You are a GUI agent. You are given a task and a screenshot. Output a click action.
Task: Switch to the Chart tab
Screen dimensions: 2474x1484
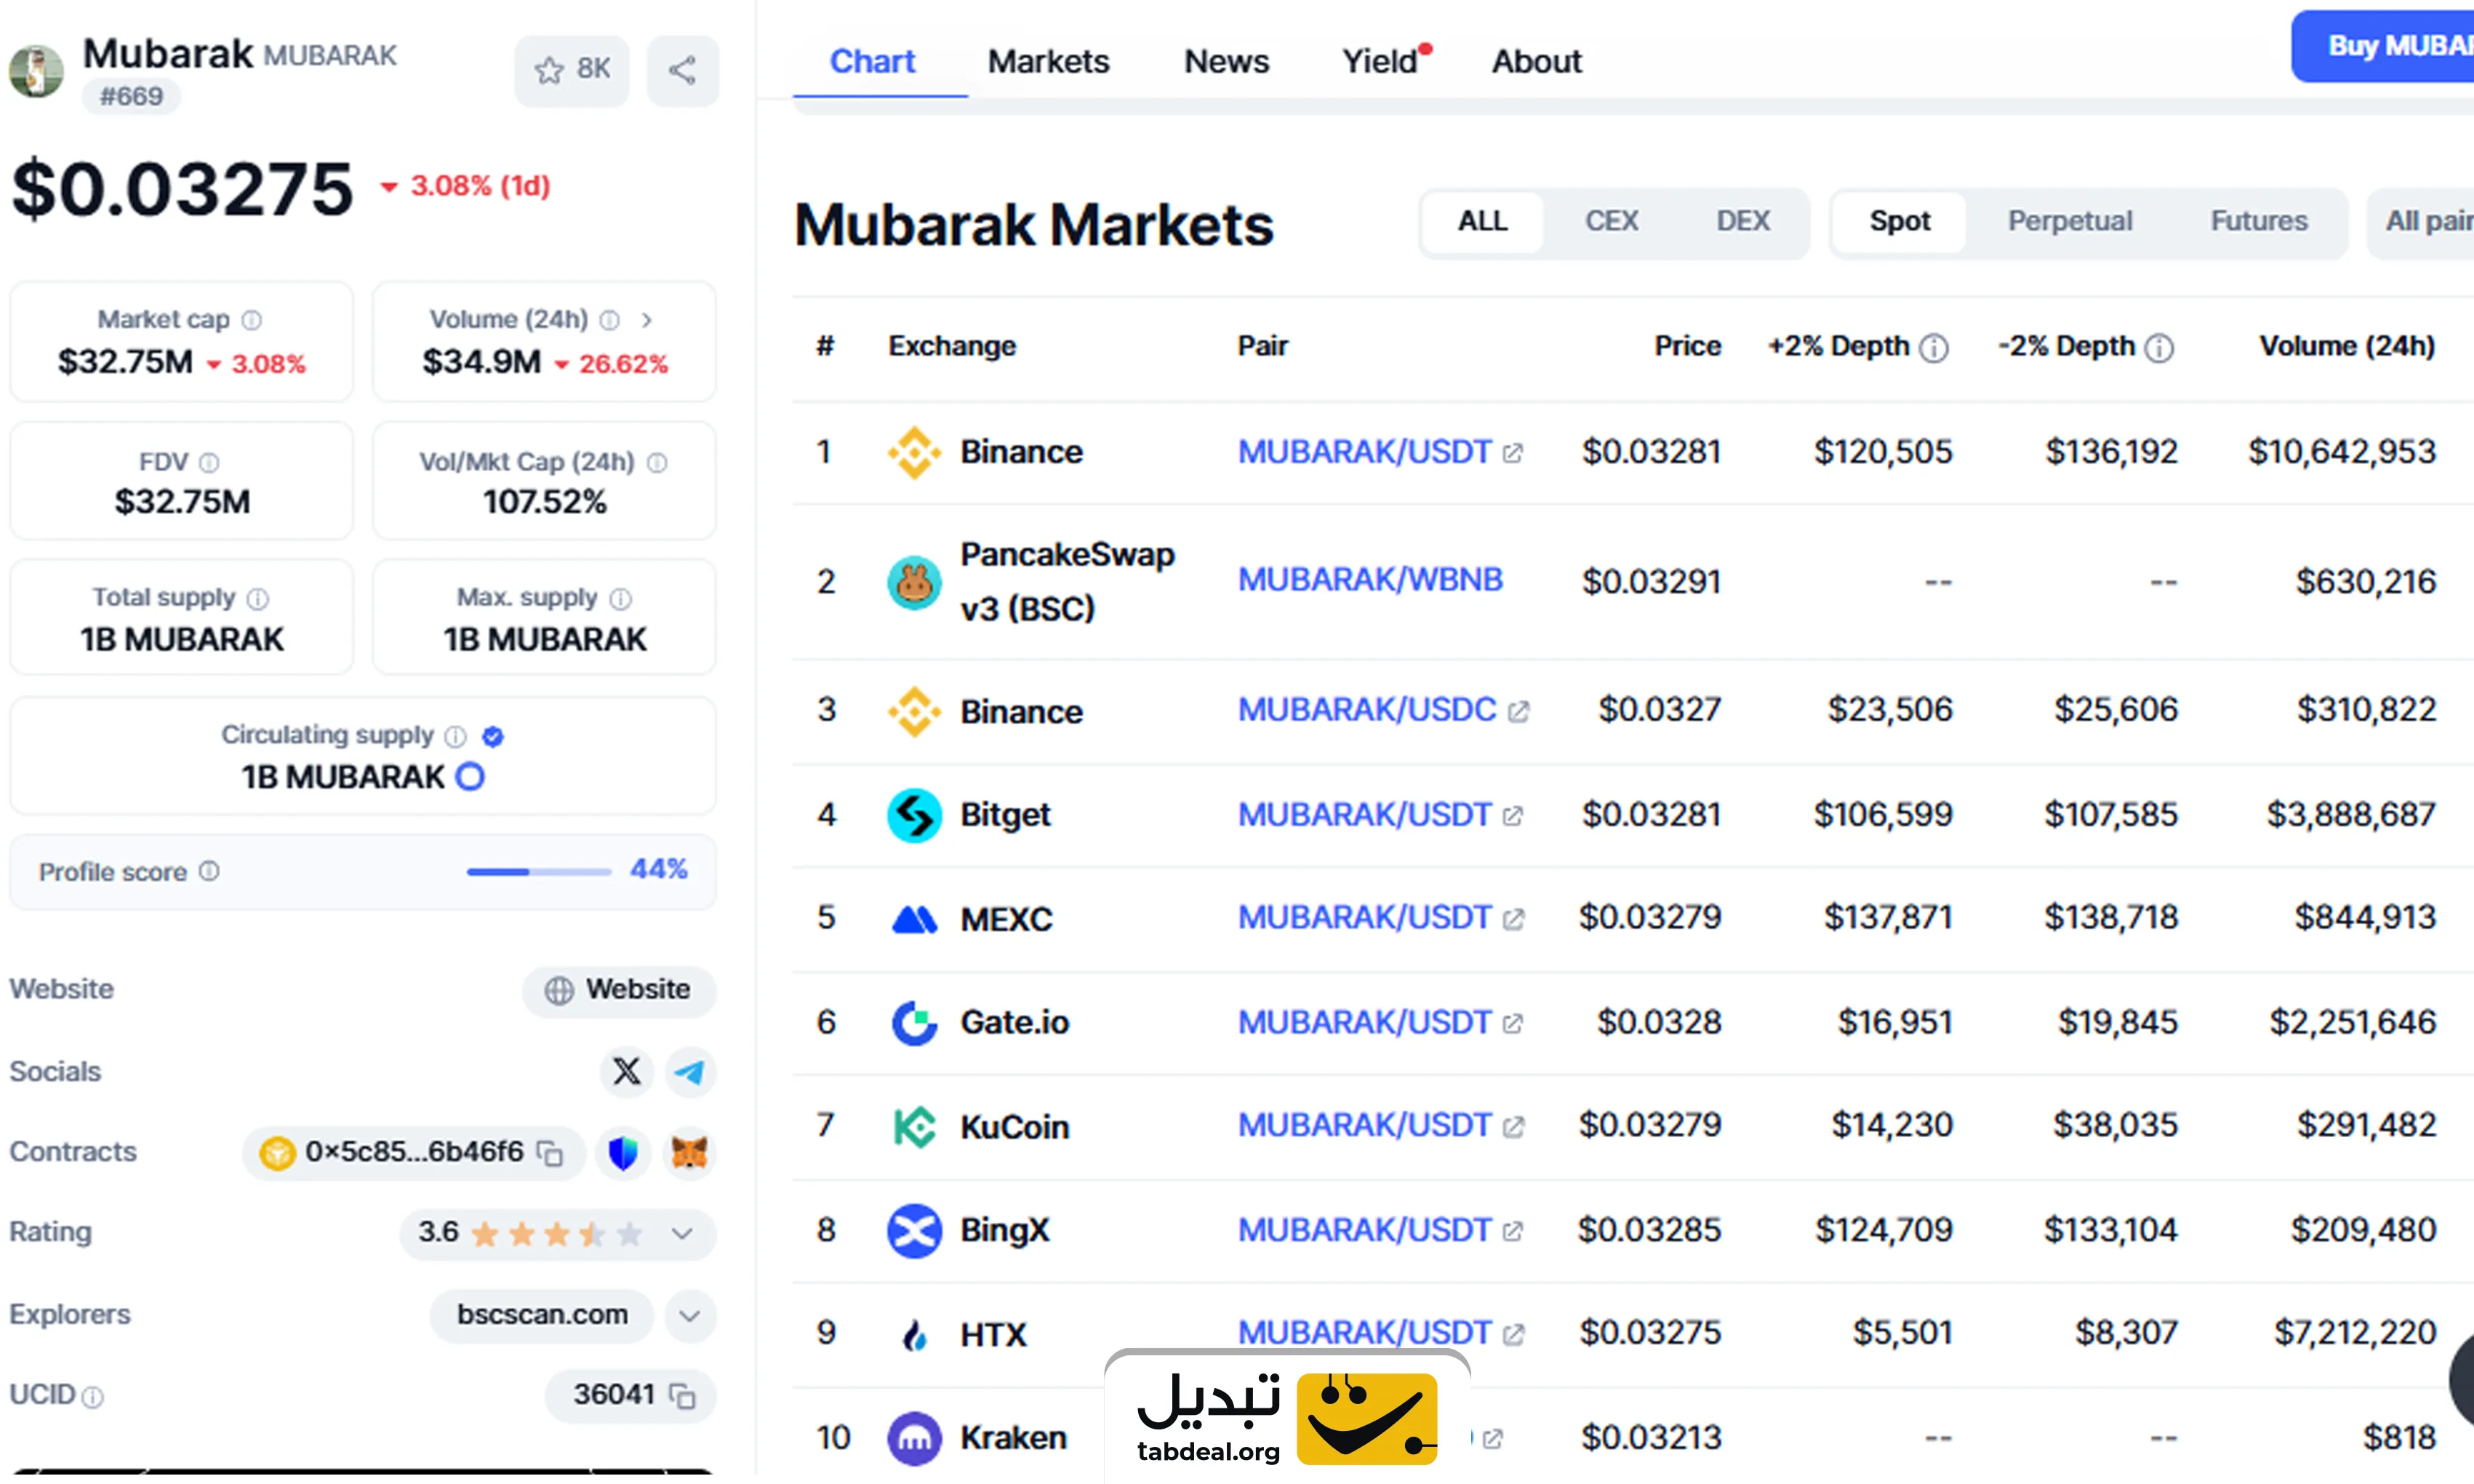872,62
